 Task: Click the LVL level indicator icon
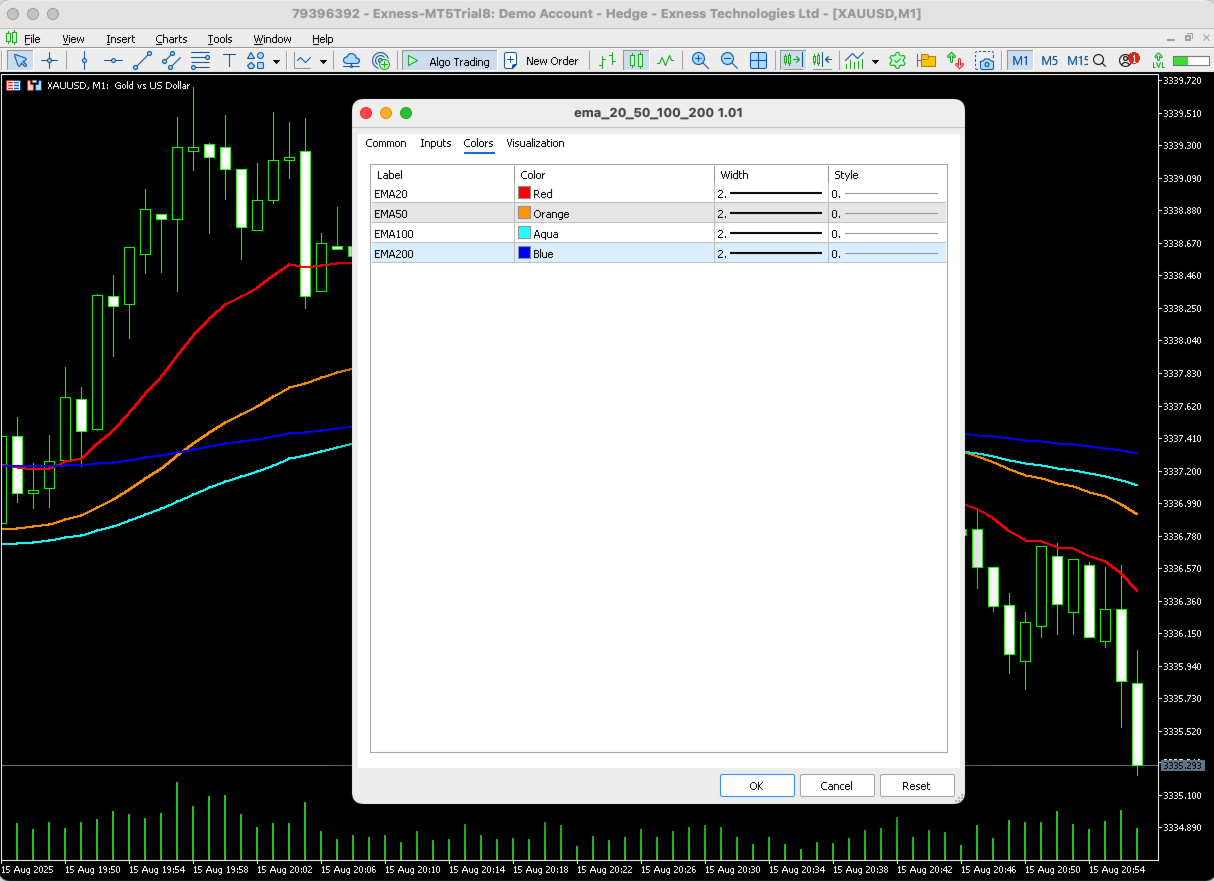(x=1160, y=61)
